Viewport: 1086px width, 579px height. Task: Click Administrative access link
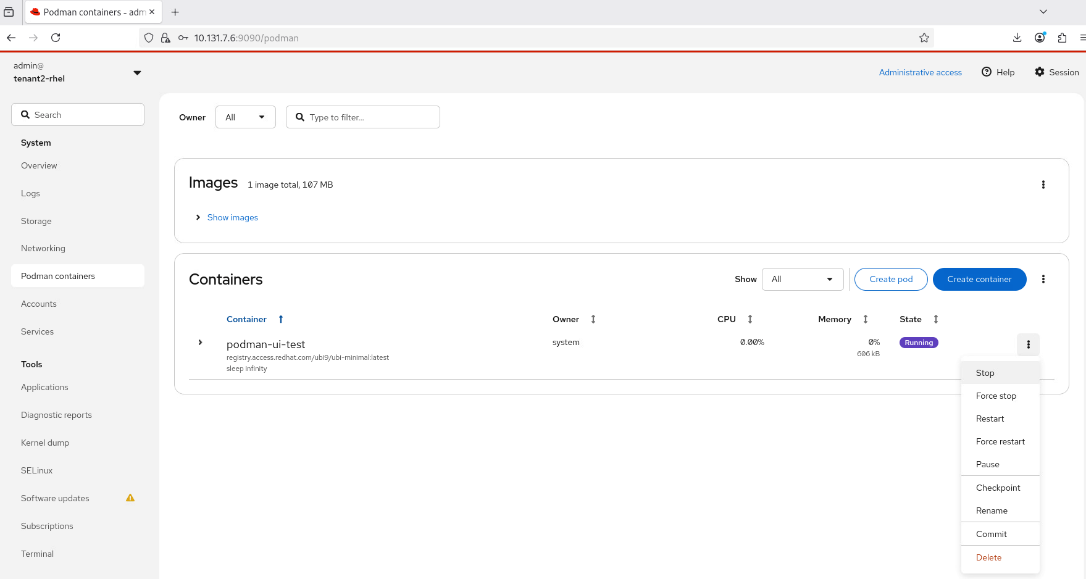(x=920, y=72)
